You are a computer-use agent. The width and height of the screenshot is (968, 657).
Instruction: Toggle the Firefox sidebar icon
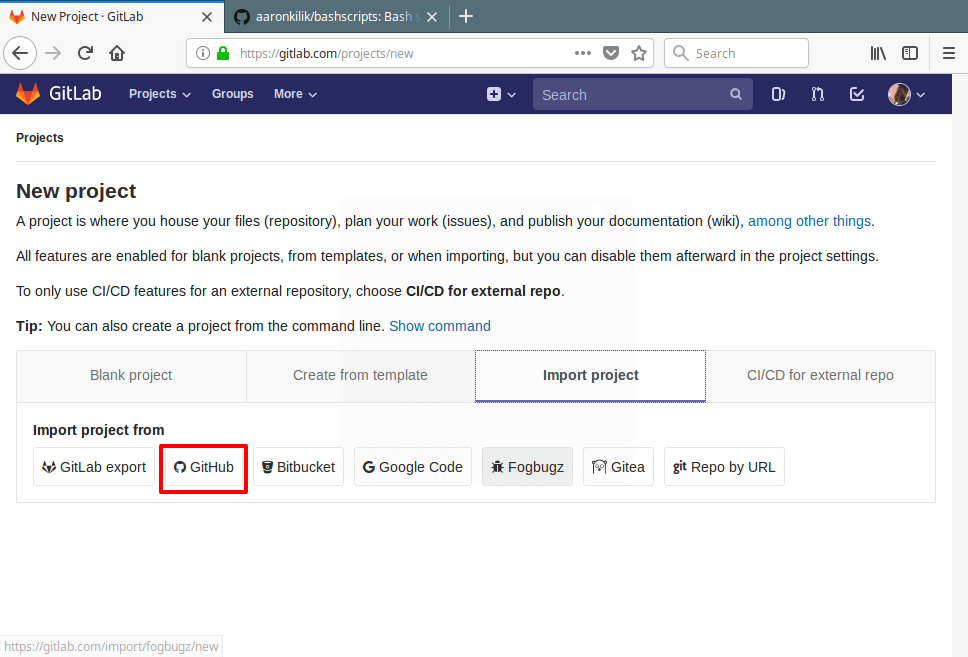pyautogui.click(x=910, y=53)
